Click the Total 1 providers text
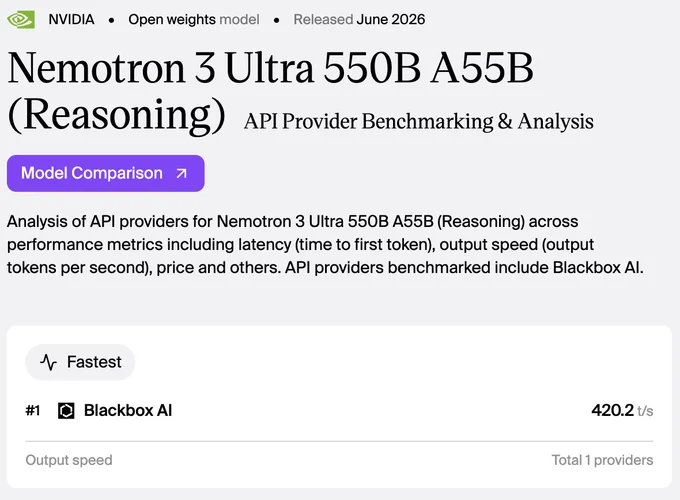The image size is (680, 500). [x=602, y=460]
